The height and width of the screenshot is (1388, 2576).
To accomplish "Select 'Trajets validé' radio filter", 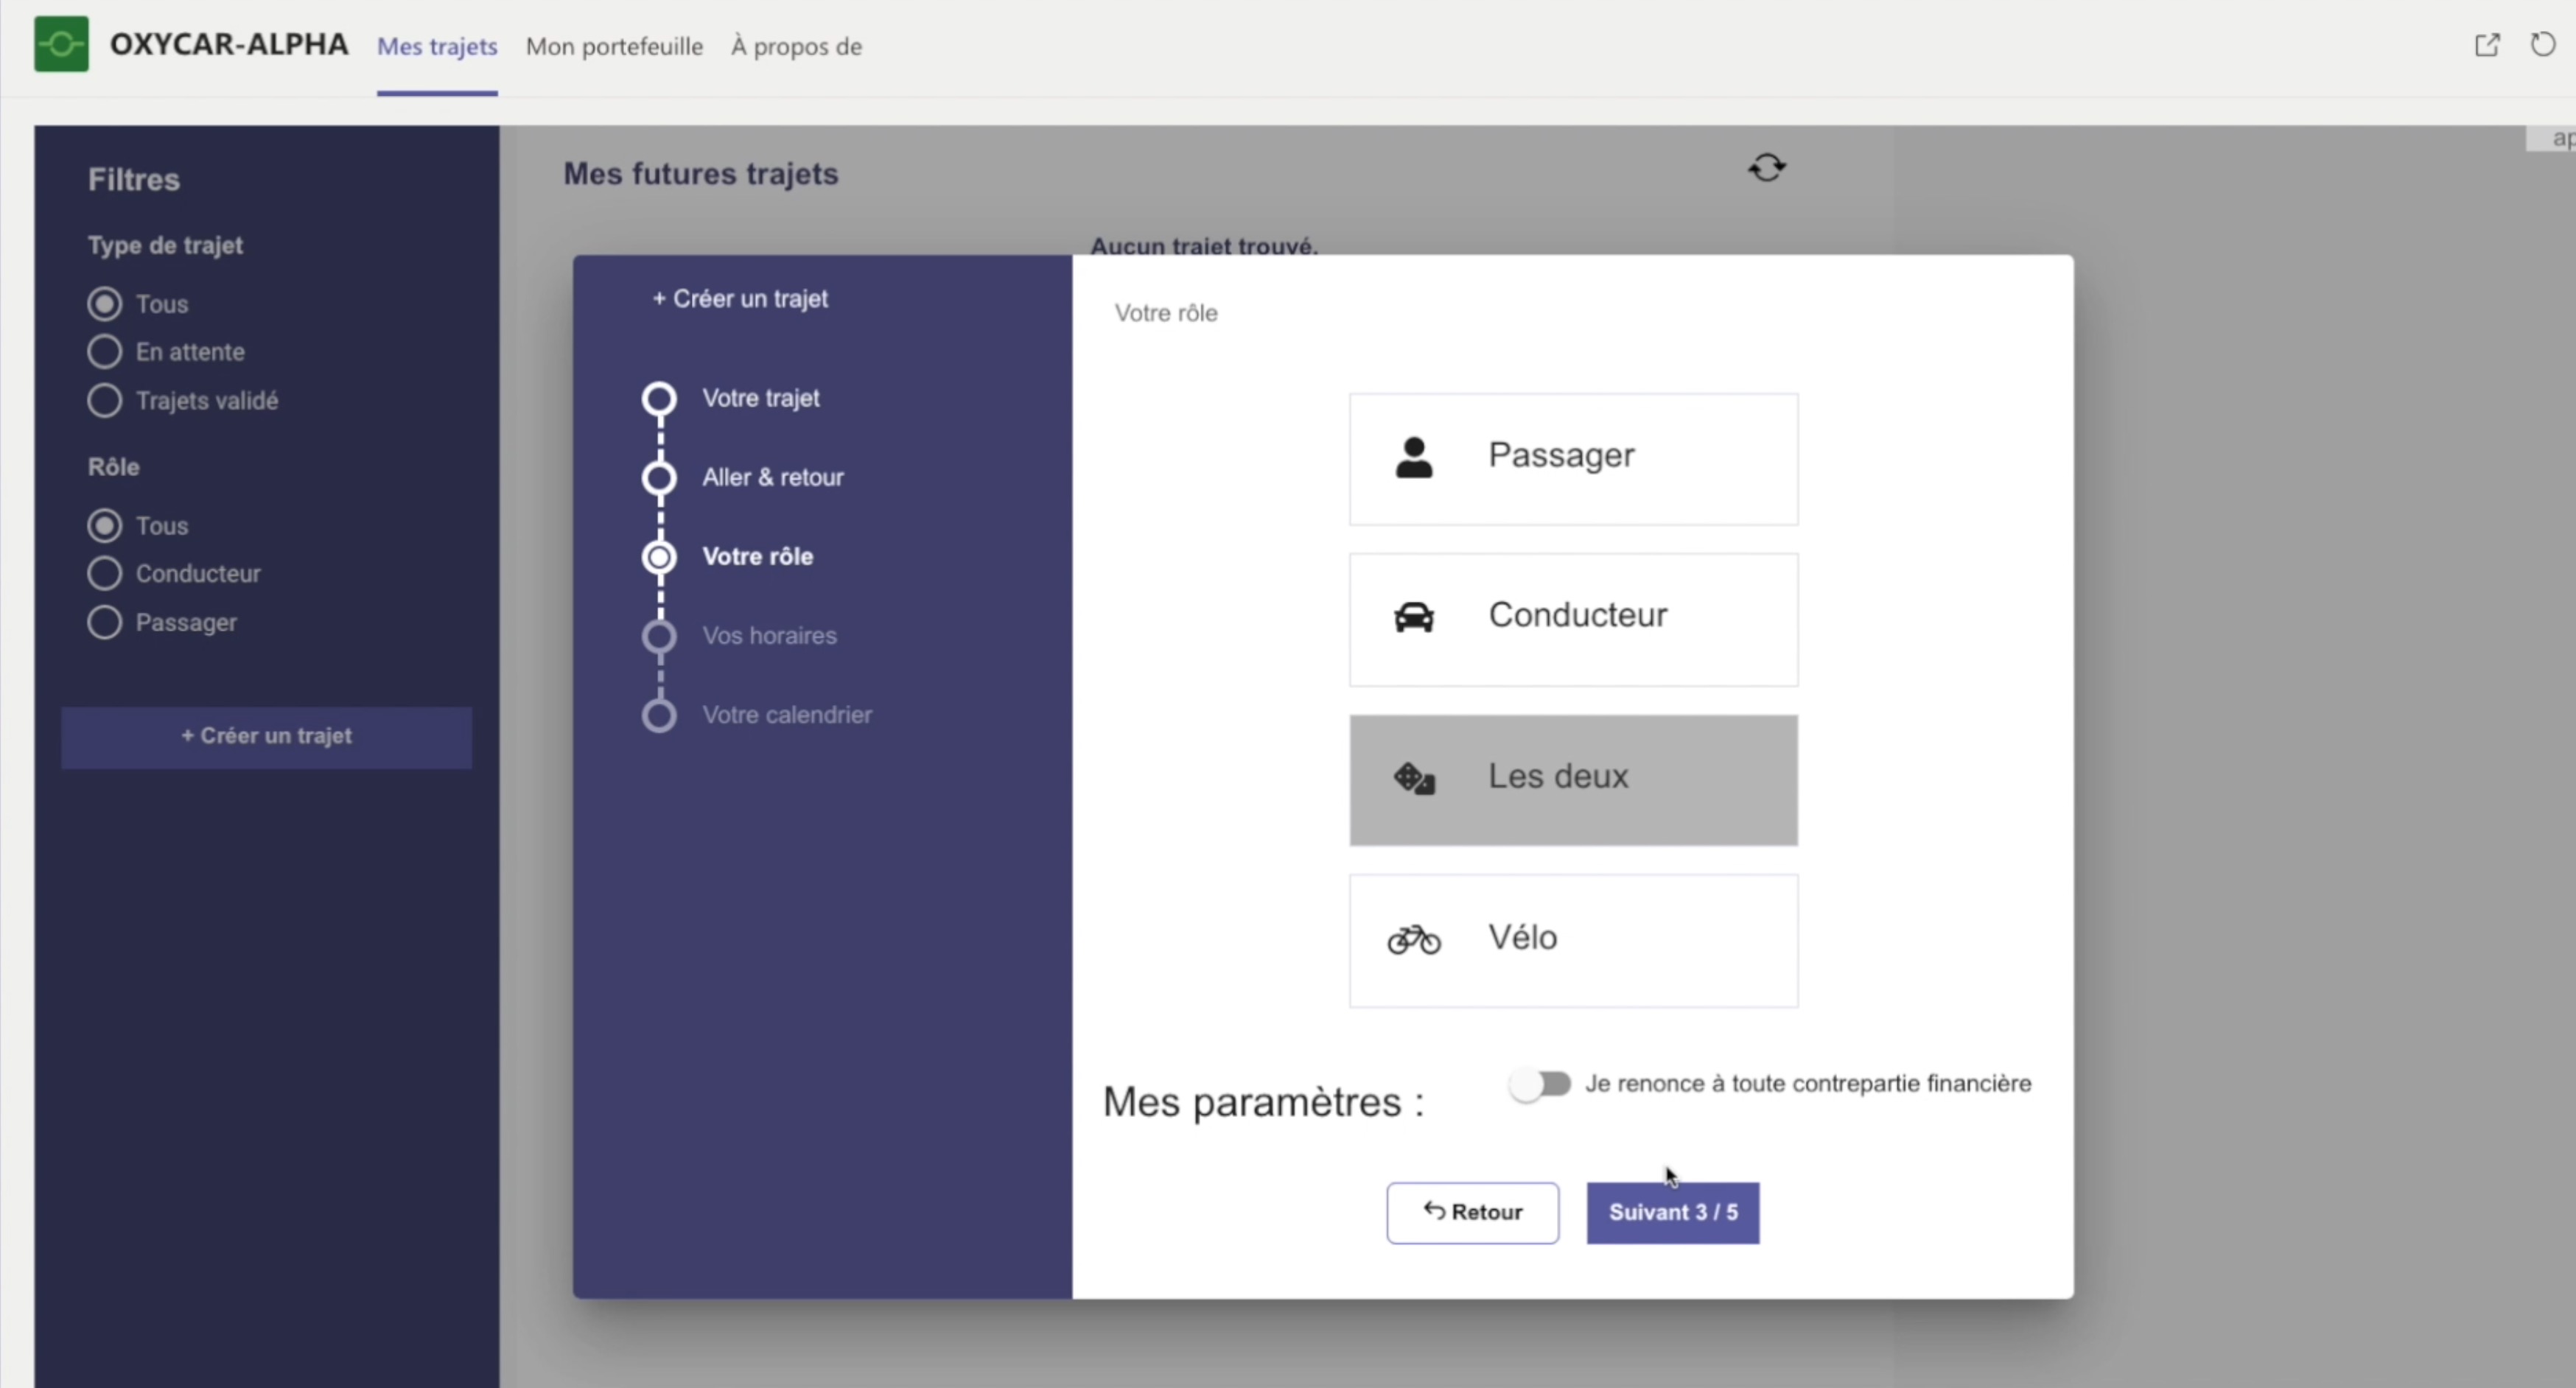I will click(x=104, y=401).
